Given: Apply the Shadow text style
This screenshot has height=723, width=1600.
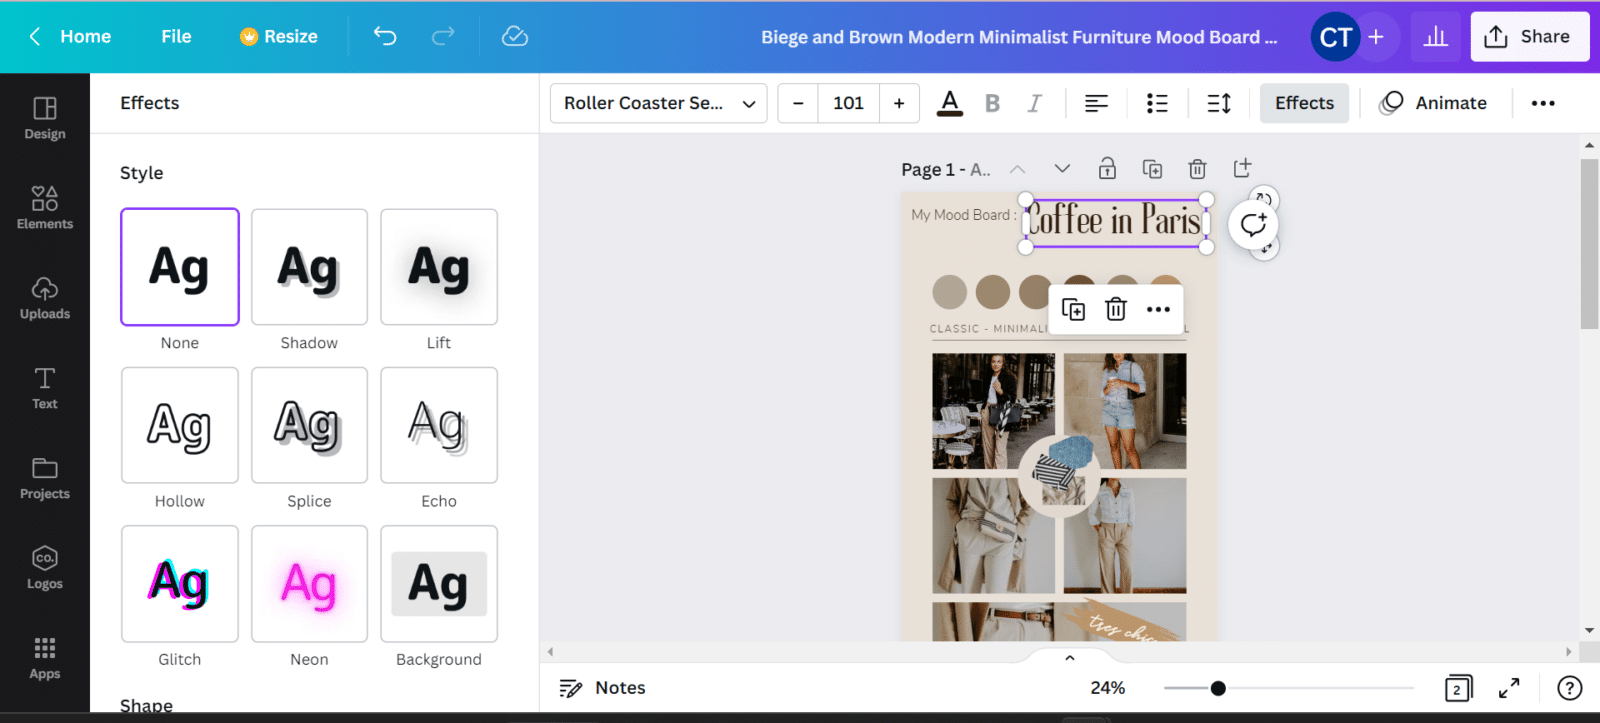Looking at the screenshot, I should pyautogui.click(x=309, y=267).
